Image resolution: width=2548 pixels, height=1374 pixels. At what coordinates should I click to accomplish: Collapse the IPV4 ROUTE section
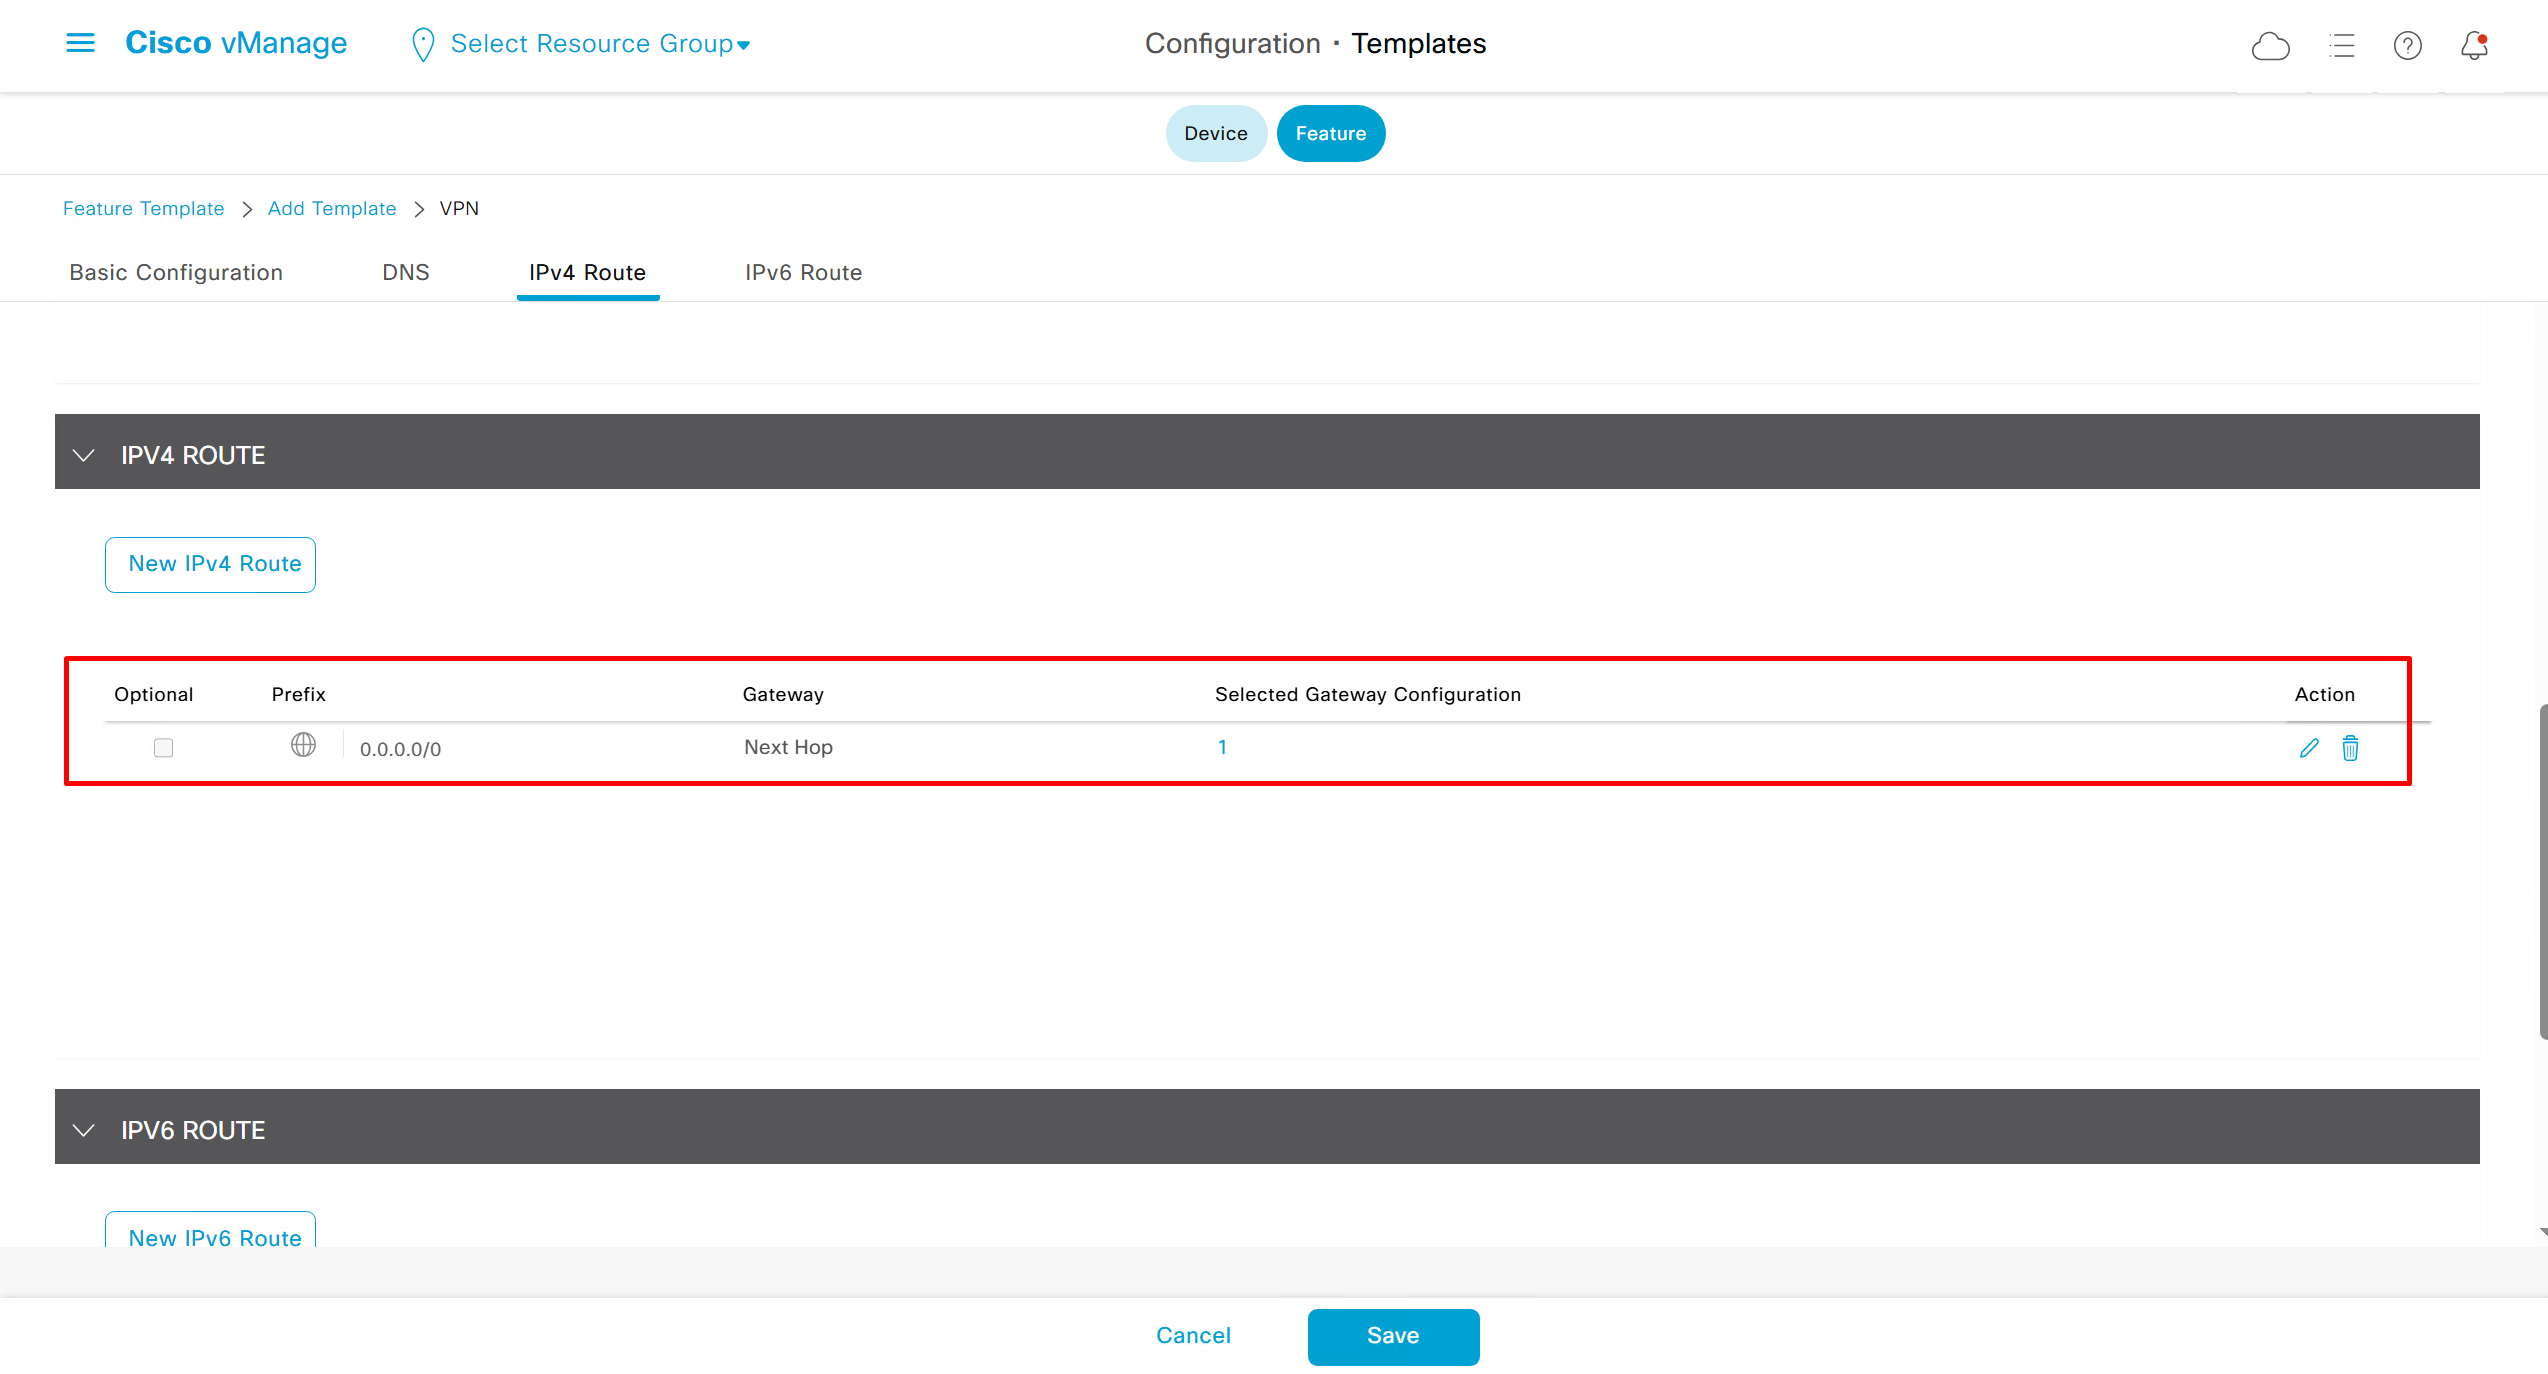[x=84, y=455]
